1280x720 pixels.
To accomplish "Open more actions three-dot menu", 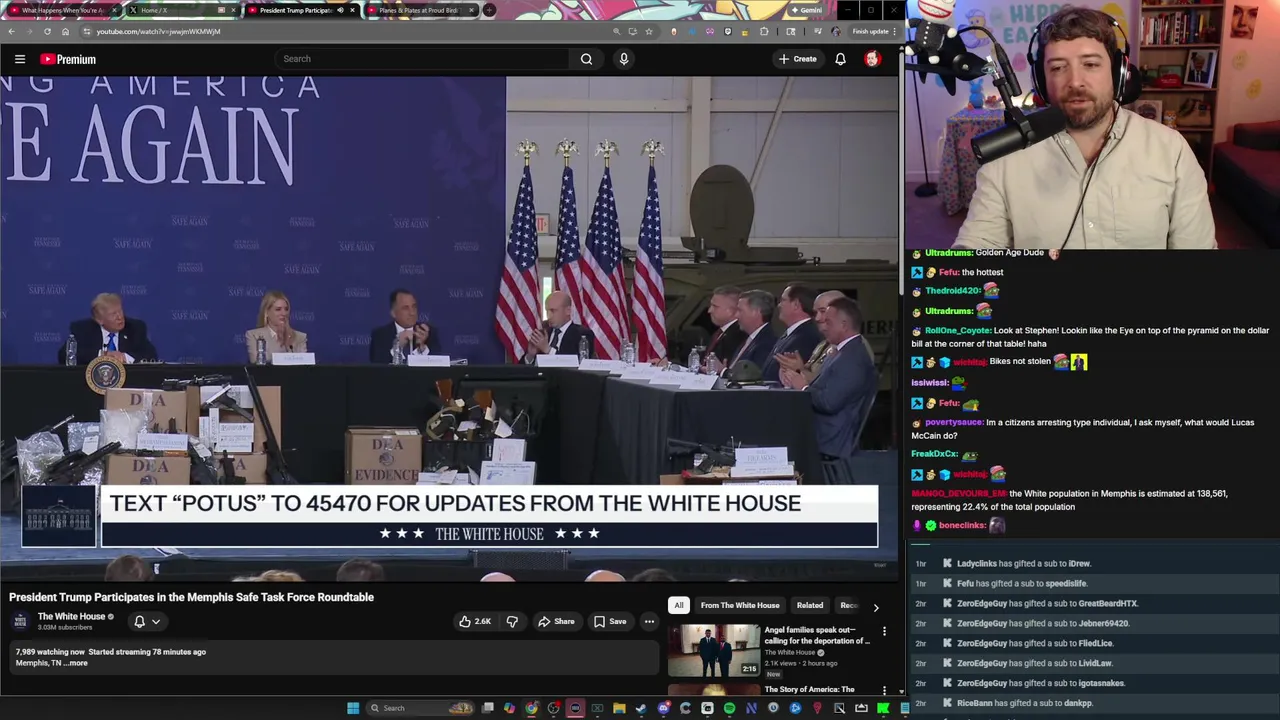I will pyautogui.click(x=649, y=621).
